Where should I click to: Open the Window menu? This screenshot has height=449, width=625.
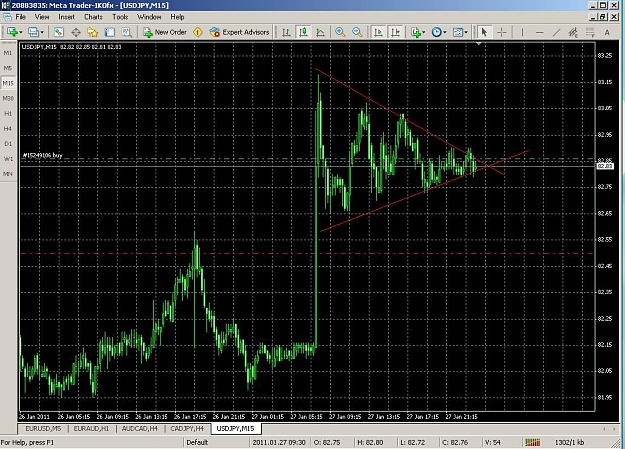(x=149, y=17)
